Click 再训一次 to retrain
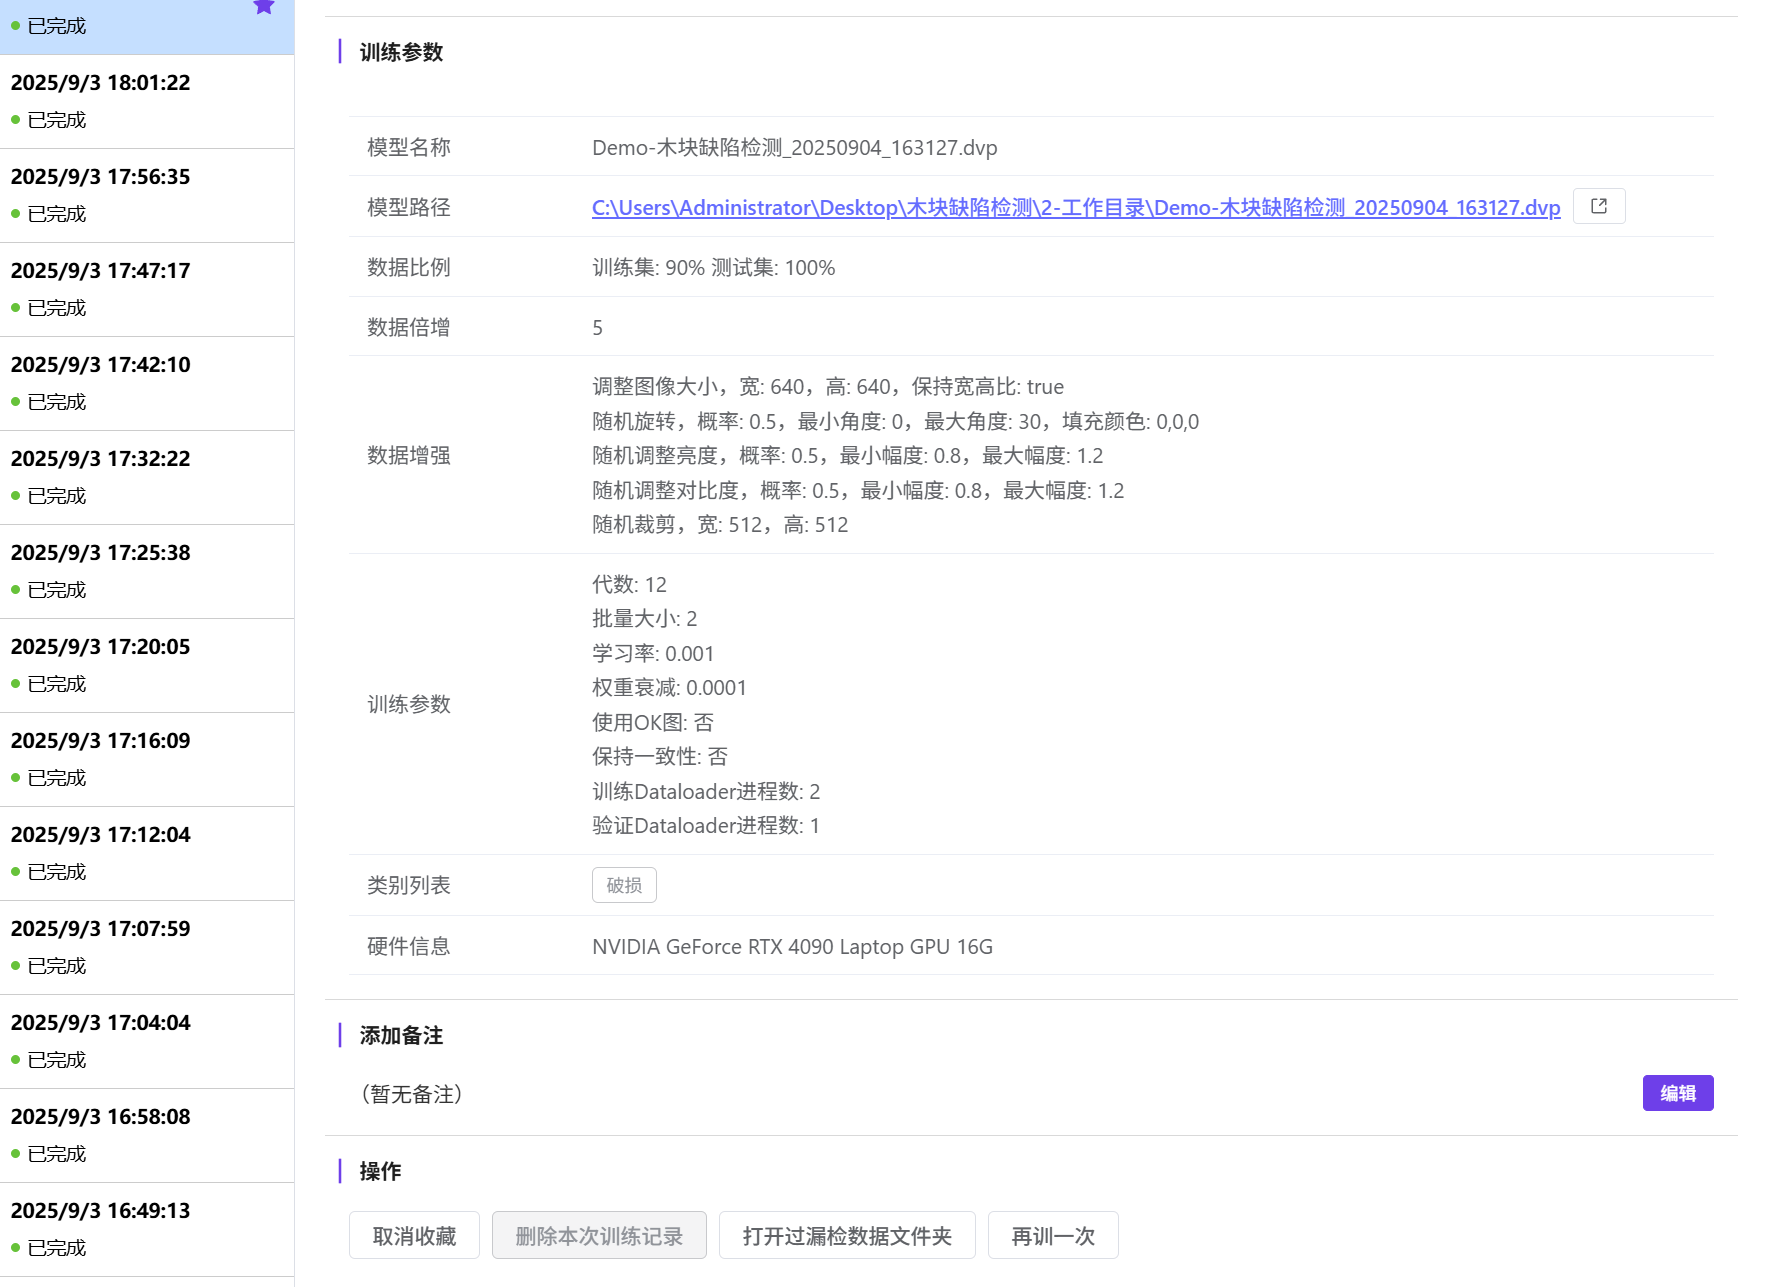 click(x=1052, y=1236)
